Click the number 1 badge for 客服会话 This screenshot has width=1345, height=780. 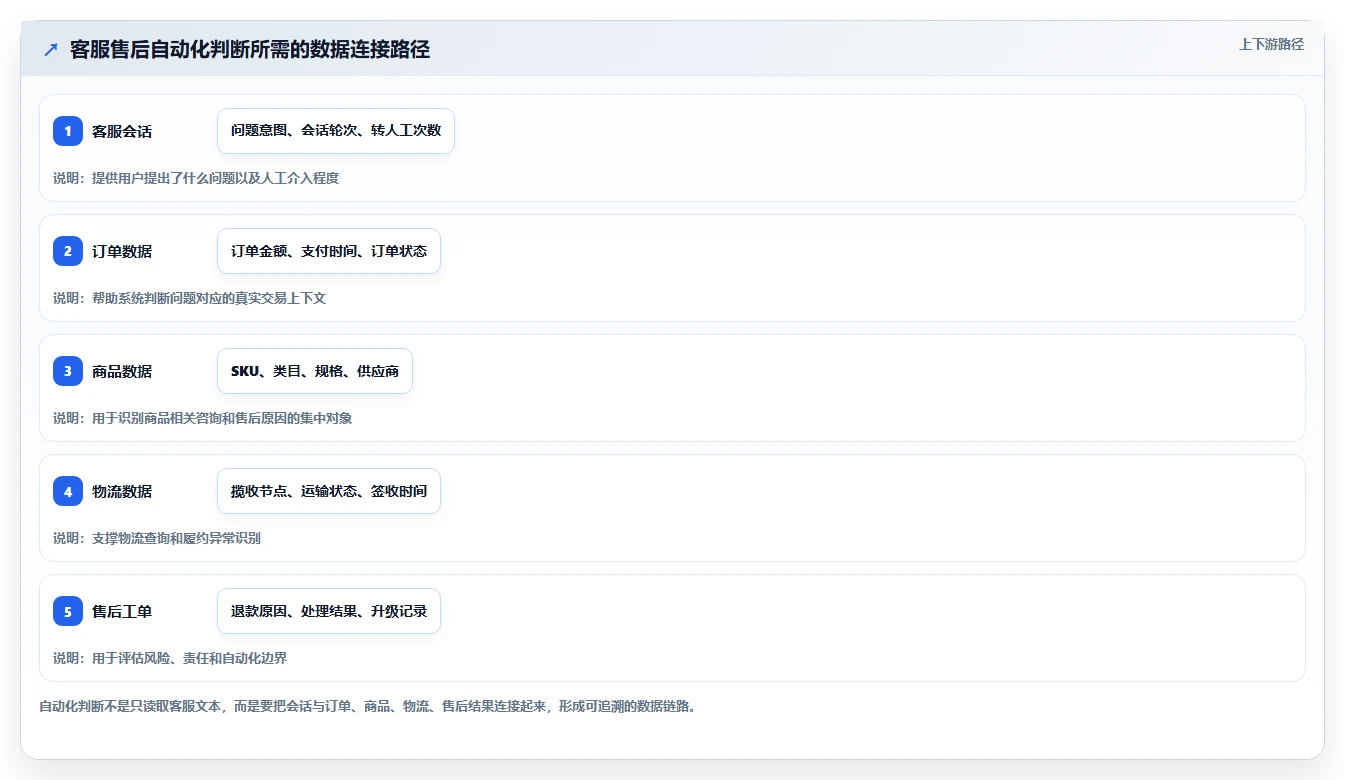pos(68,131)
